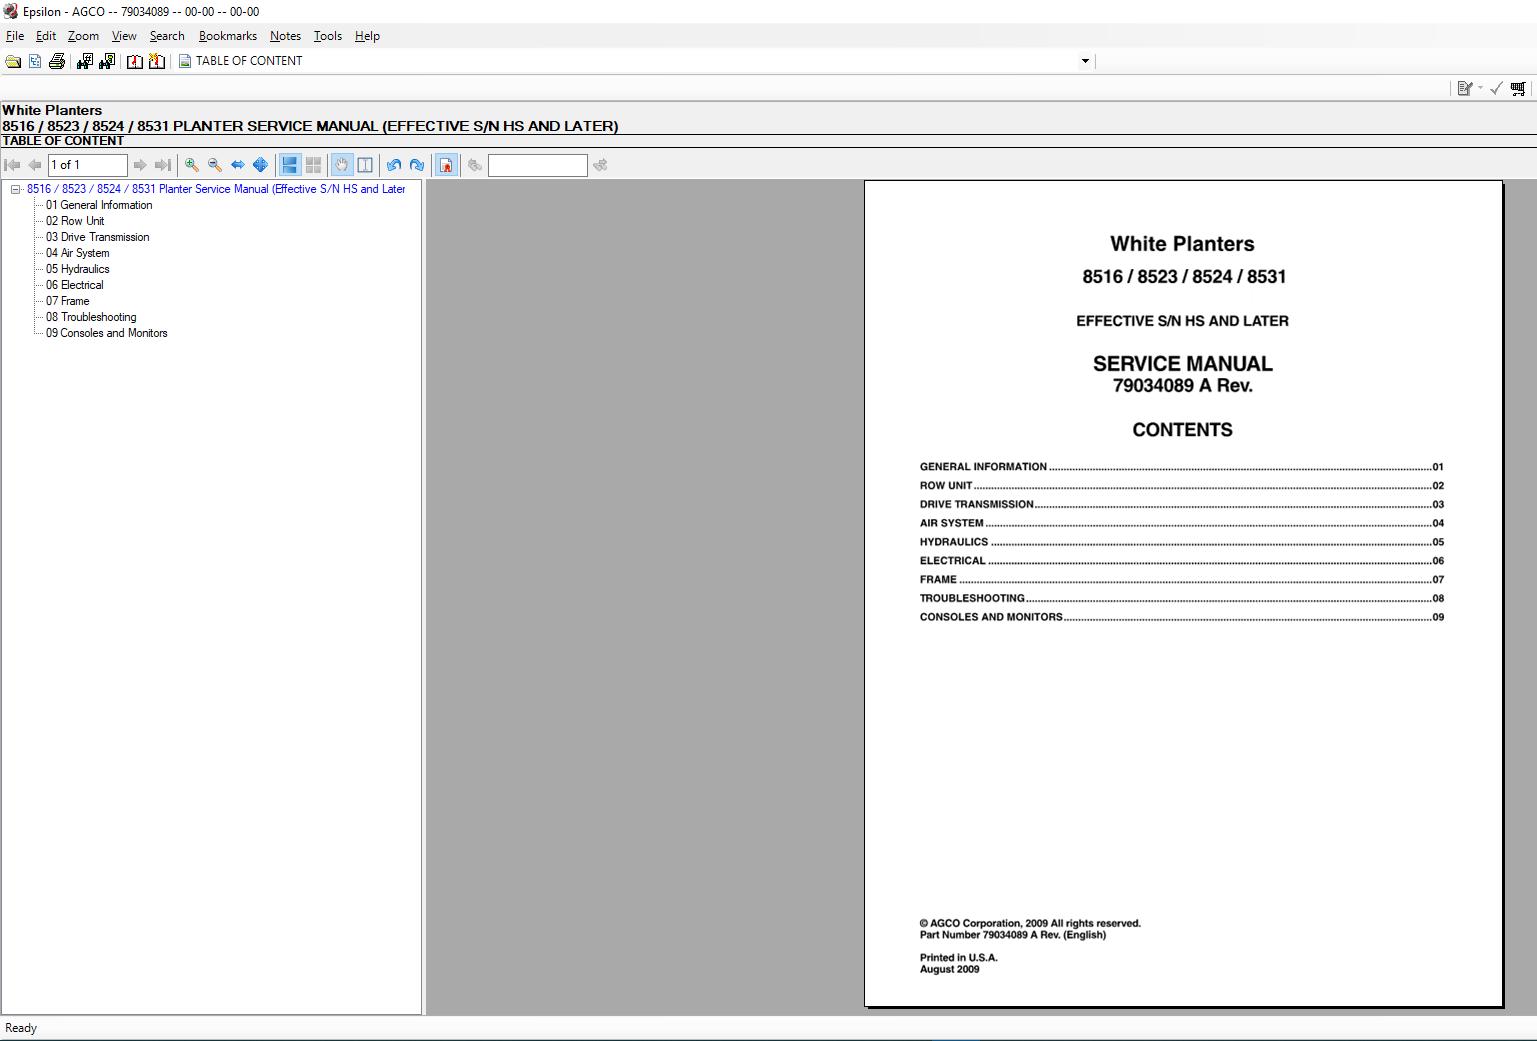Click the zoom in magnifier icon

pos(192,165)
